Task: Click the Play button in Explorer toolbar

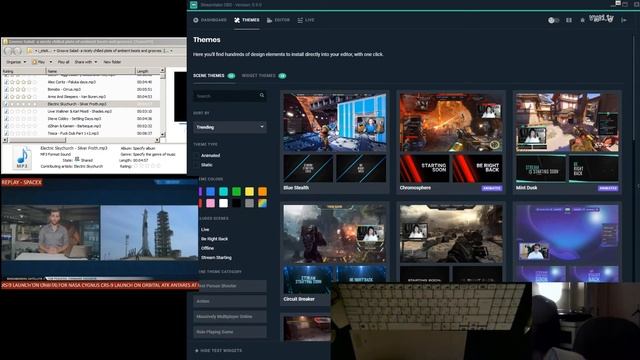Action: pyautogui.click(x=38, y=62)
